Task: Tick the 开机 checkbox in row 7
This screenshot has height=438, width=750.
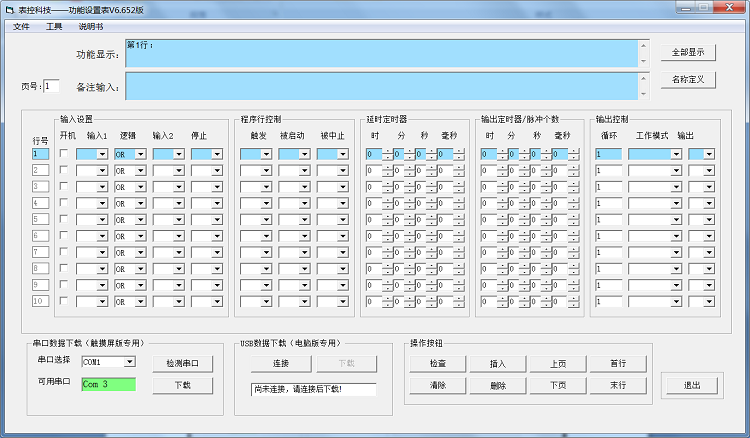Action: click(64, 252)
